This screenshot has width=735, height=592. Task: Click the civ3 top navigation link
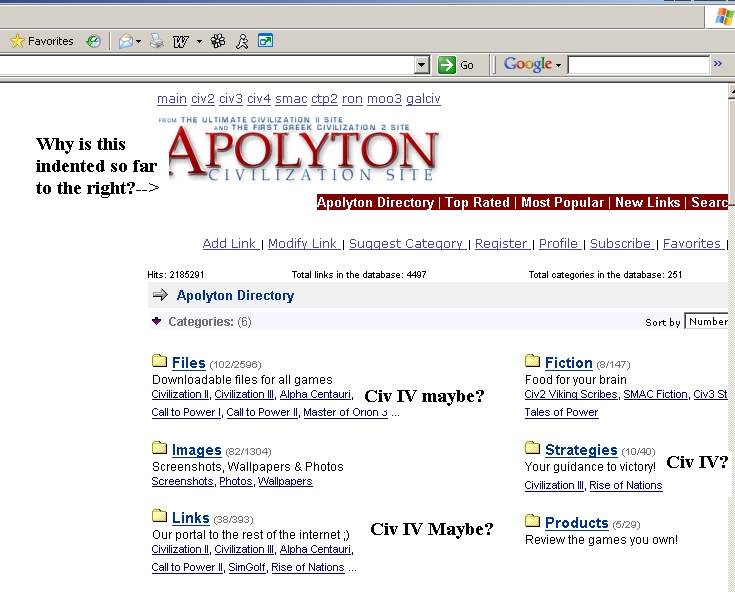click(x=230, y=99)
